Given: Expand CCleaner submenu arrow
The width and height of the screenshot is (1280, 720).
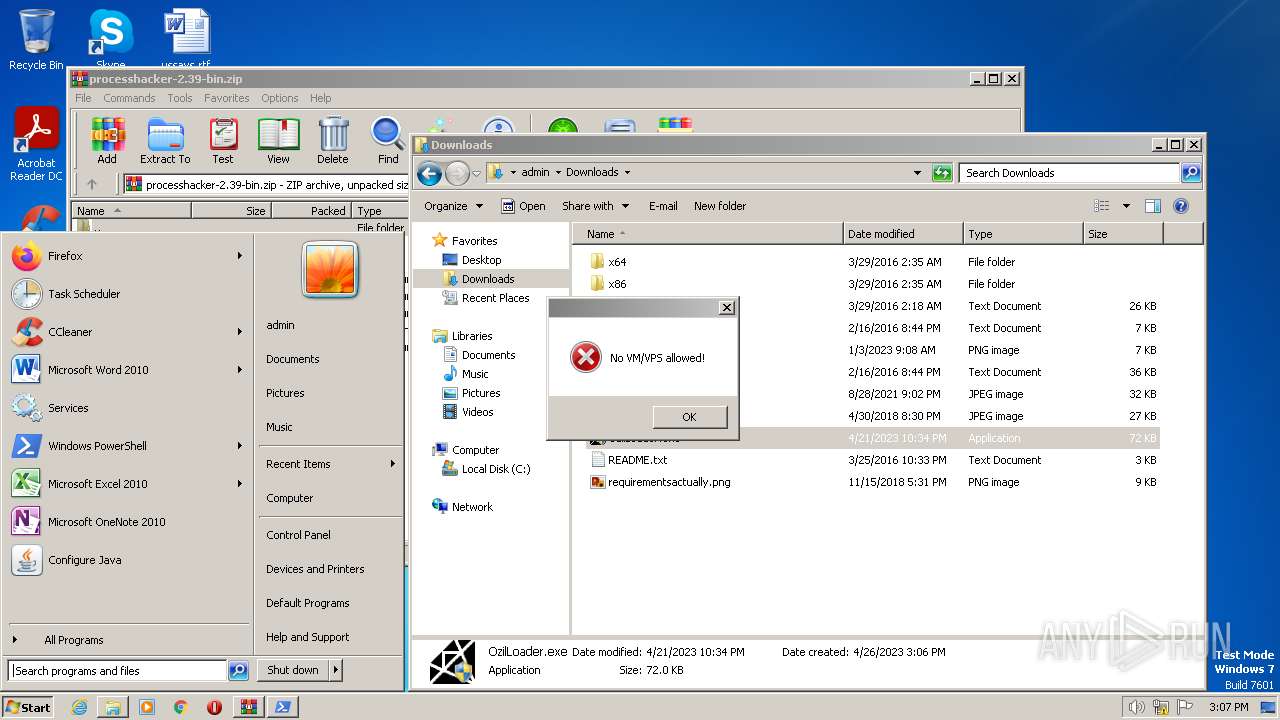Looking at the screenshot, I should [240, 332].
